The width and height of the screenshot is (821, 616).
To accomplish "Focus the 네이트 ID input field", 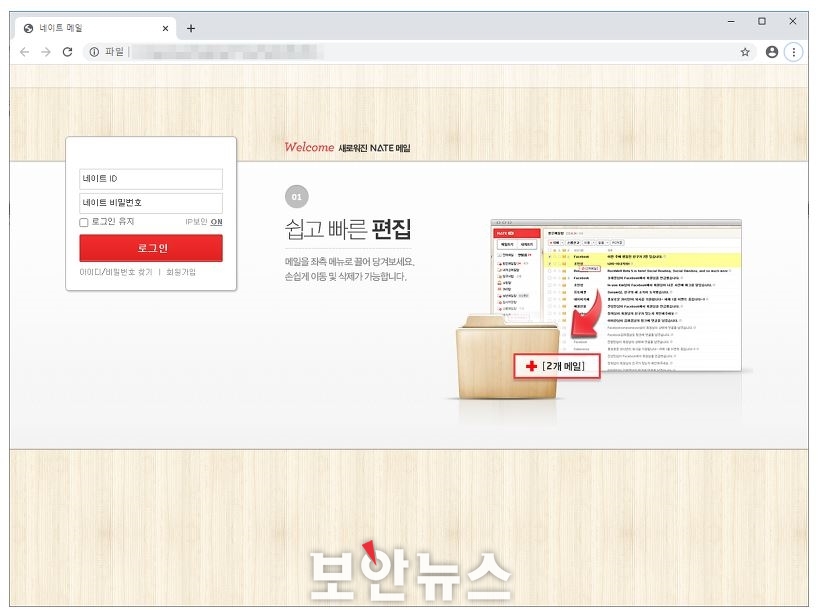I will pyautogui.click(x=151, y=179).
